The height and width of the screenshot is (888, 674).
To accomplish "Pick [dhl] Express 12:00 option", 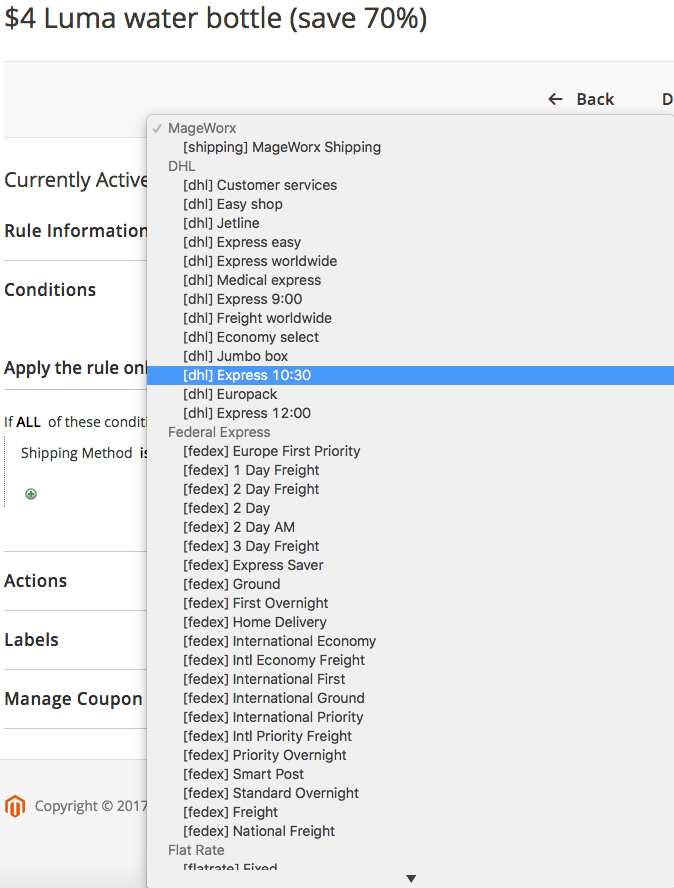I will (x=411, y=413).
